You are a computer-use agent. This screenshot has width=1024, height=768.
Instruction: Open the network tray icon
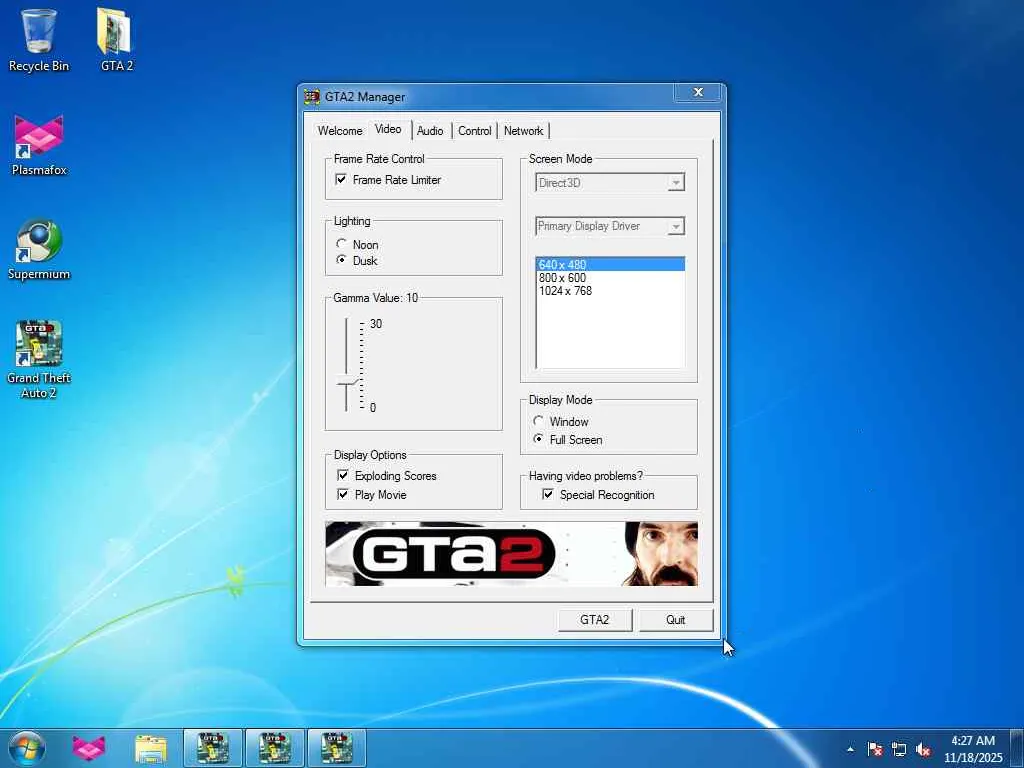pyautogui.click(x=899, y=749)
